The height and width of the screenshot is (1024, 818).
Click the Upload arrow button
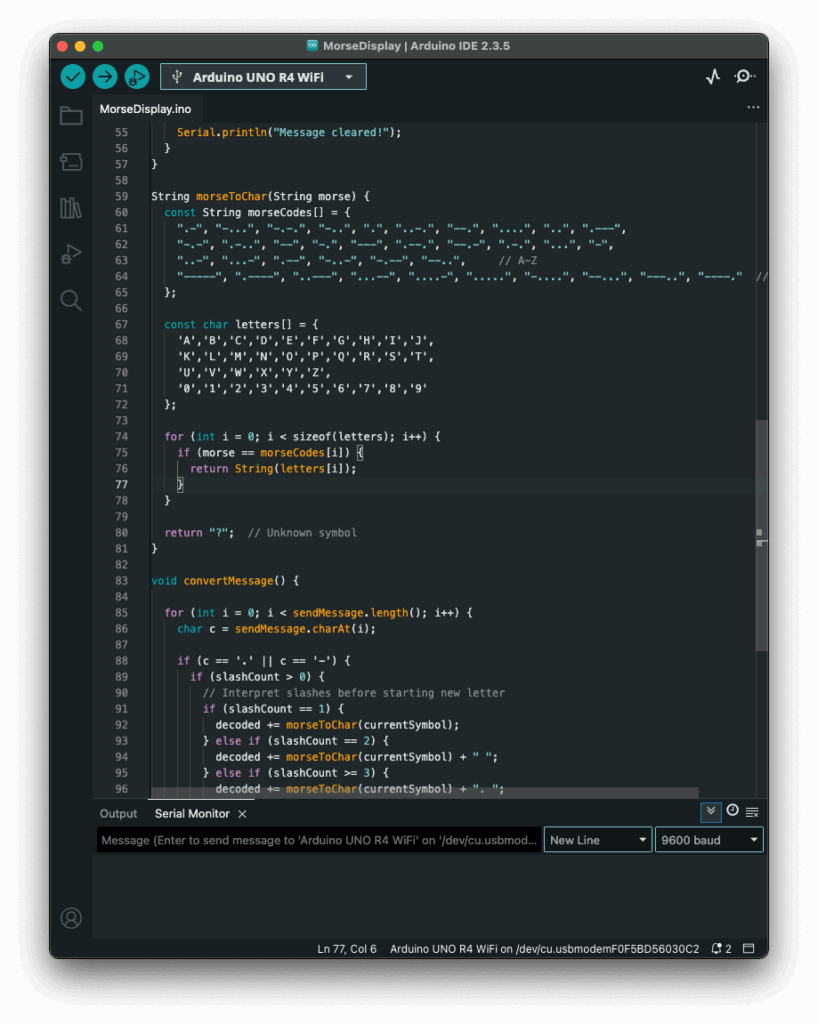(x=104, y=77)
